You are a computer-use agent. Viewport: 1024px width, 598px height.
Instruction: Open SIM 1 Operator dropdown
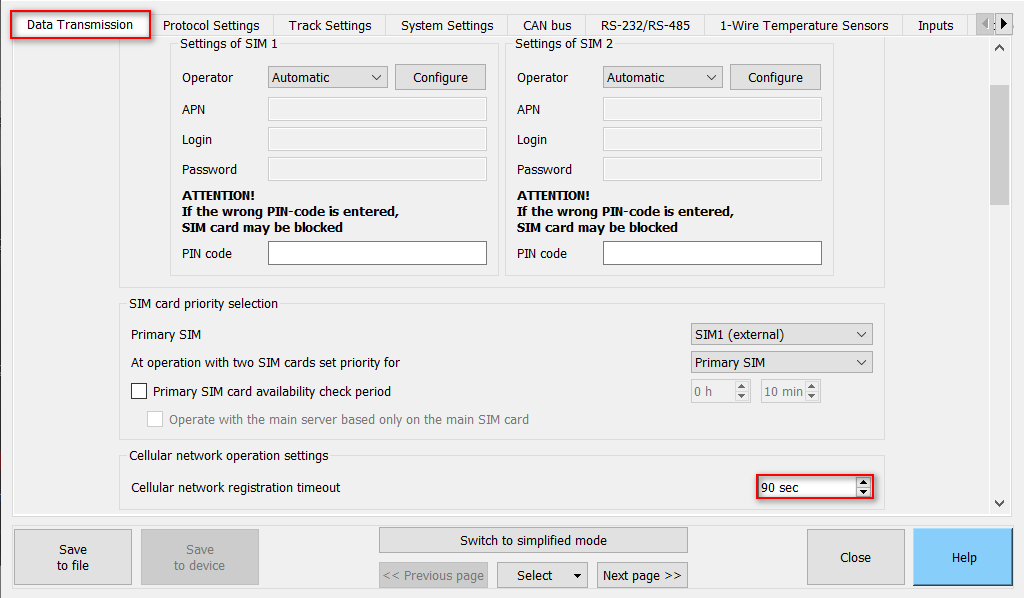(x=328, y=78)
